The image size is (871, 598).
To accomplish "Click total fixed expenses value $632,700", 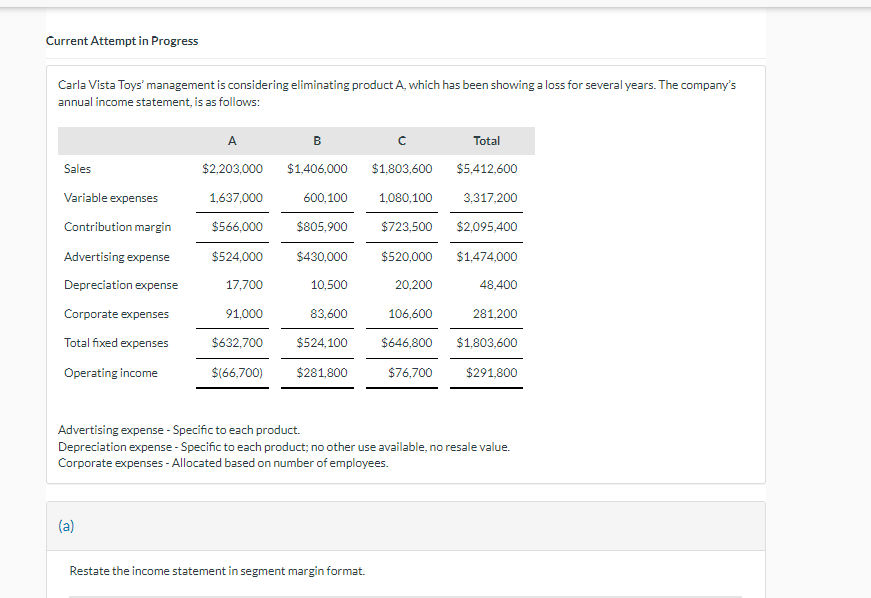I will 237,343.
